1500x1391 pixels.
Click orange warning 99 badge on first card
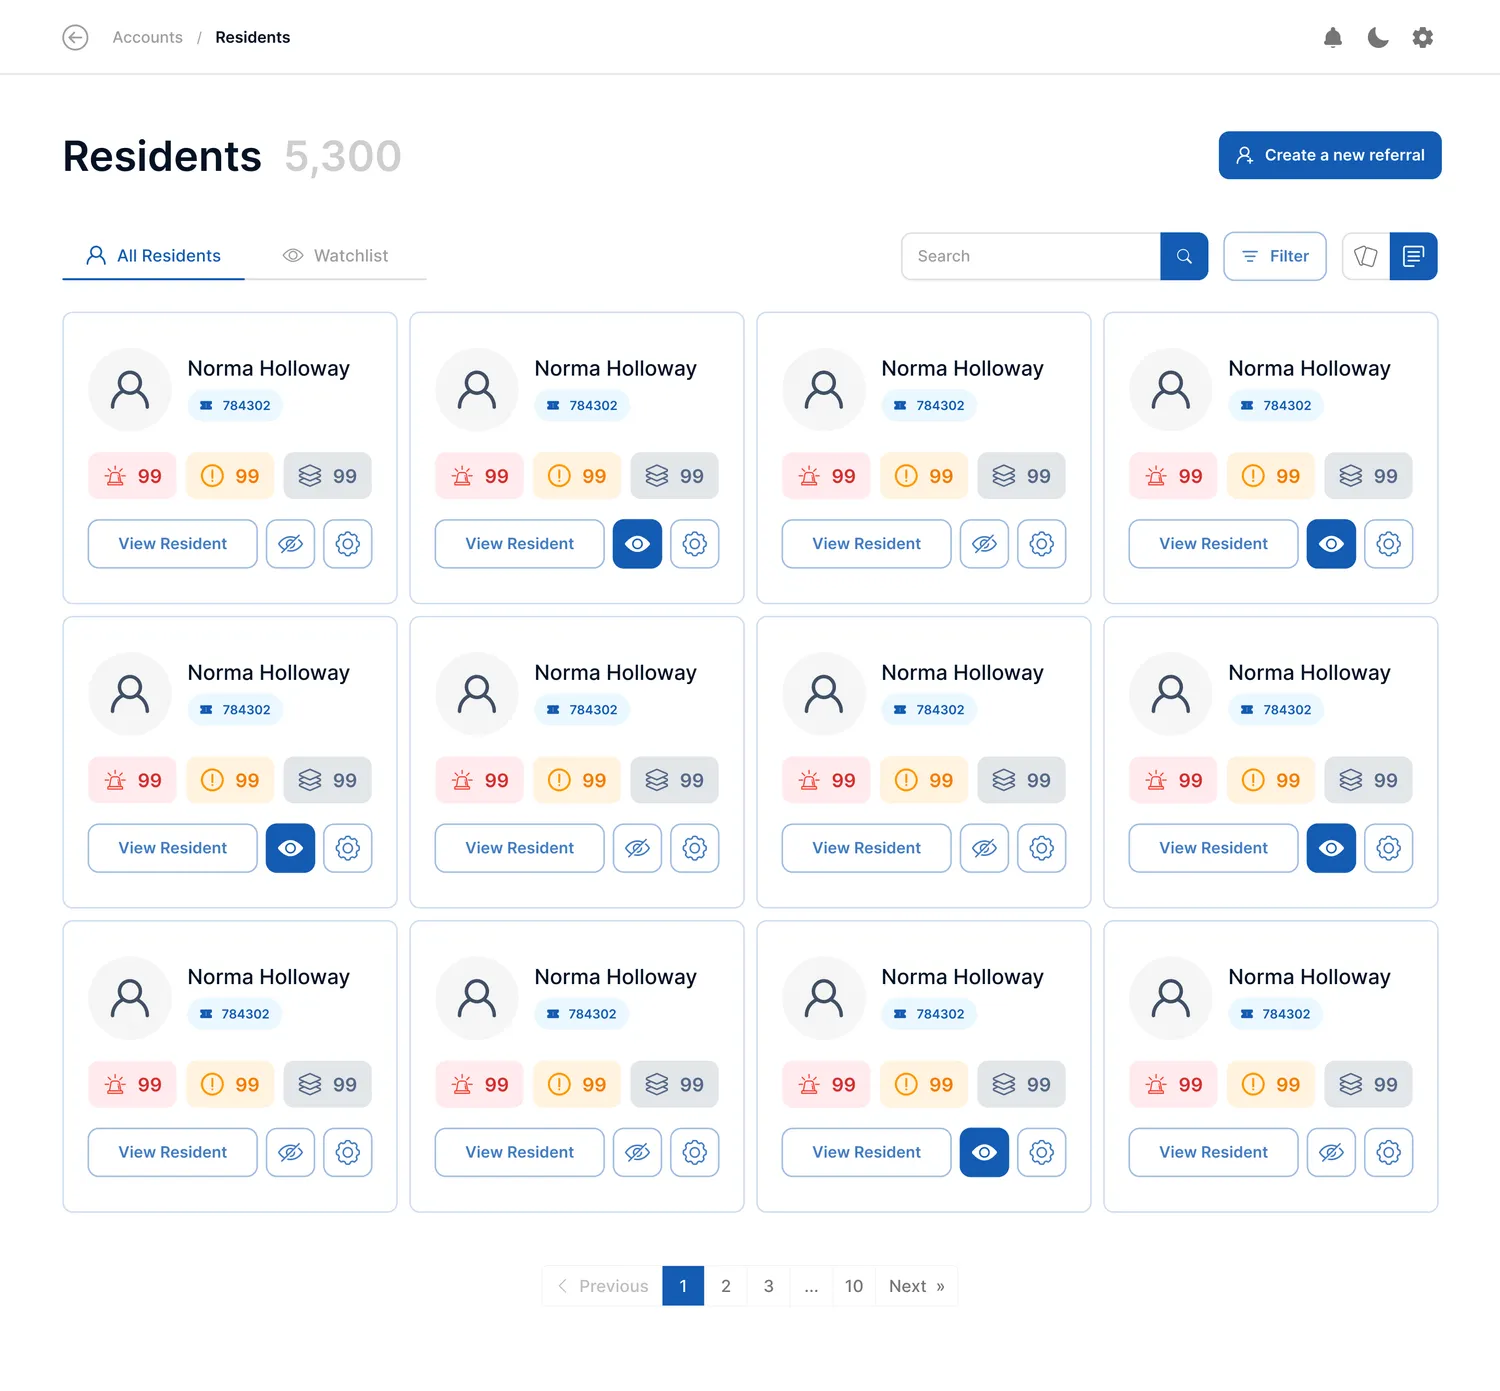click(x=230, y=476)
